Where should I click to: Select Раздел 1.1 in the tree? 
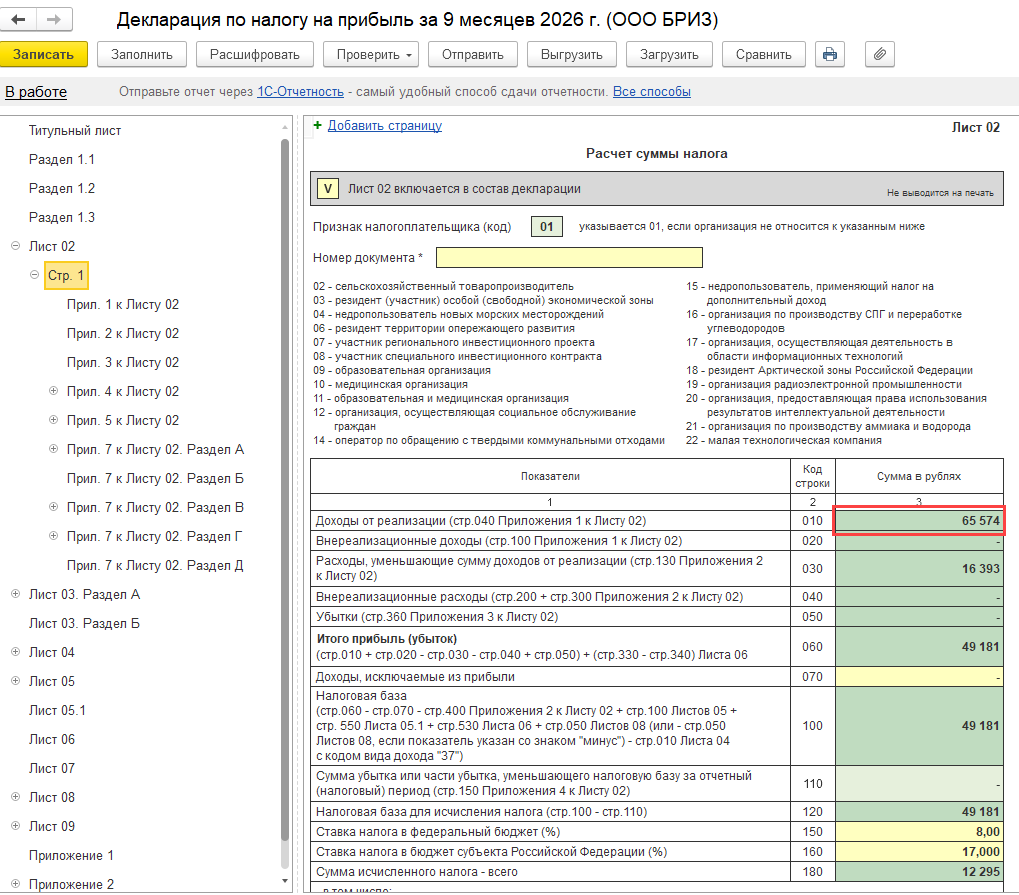[62, 160]
